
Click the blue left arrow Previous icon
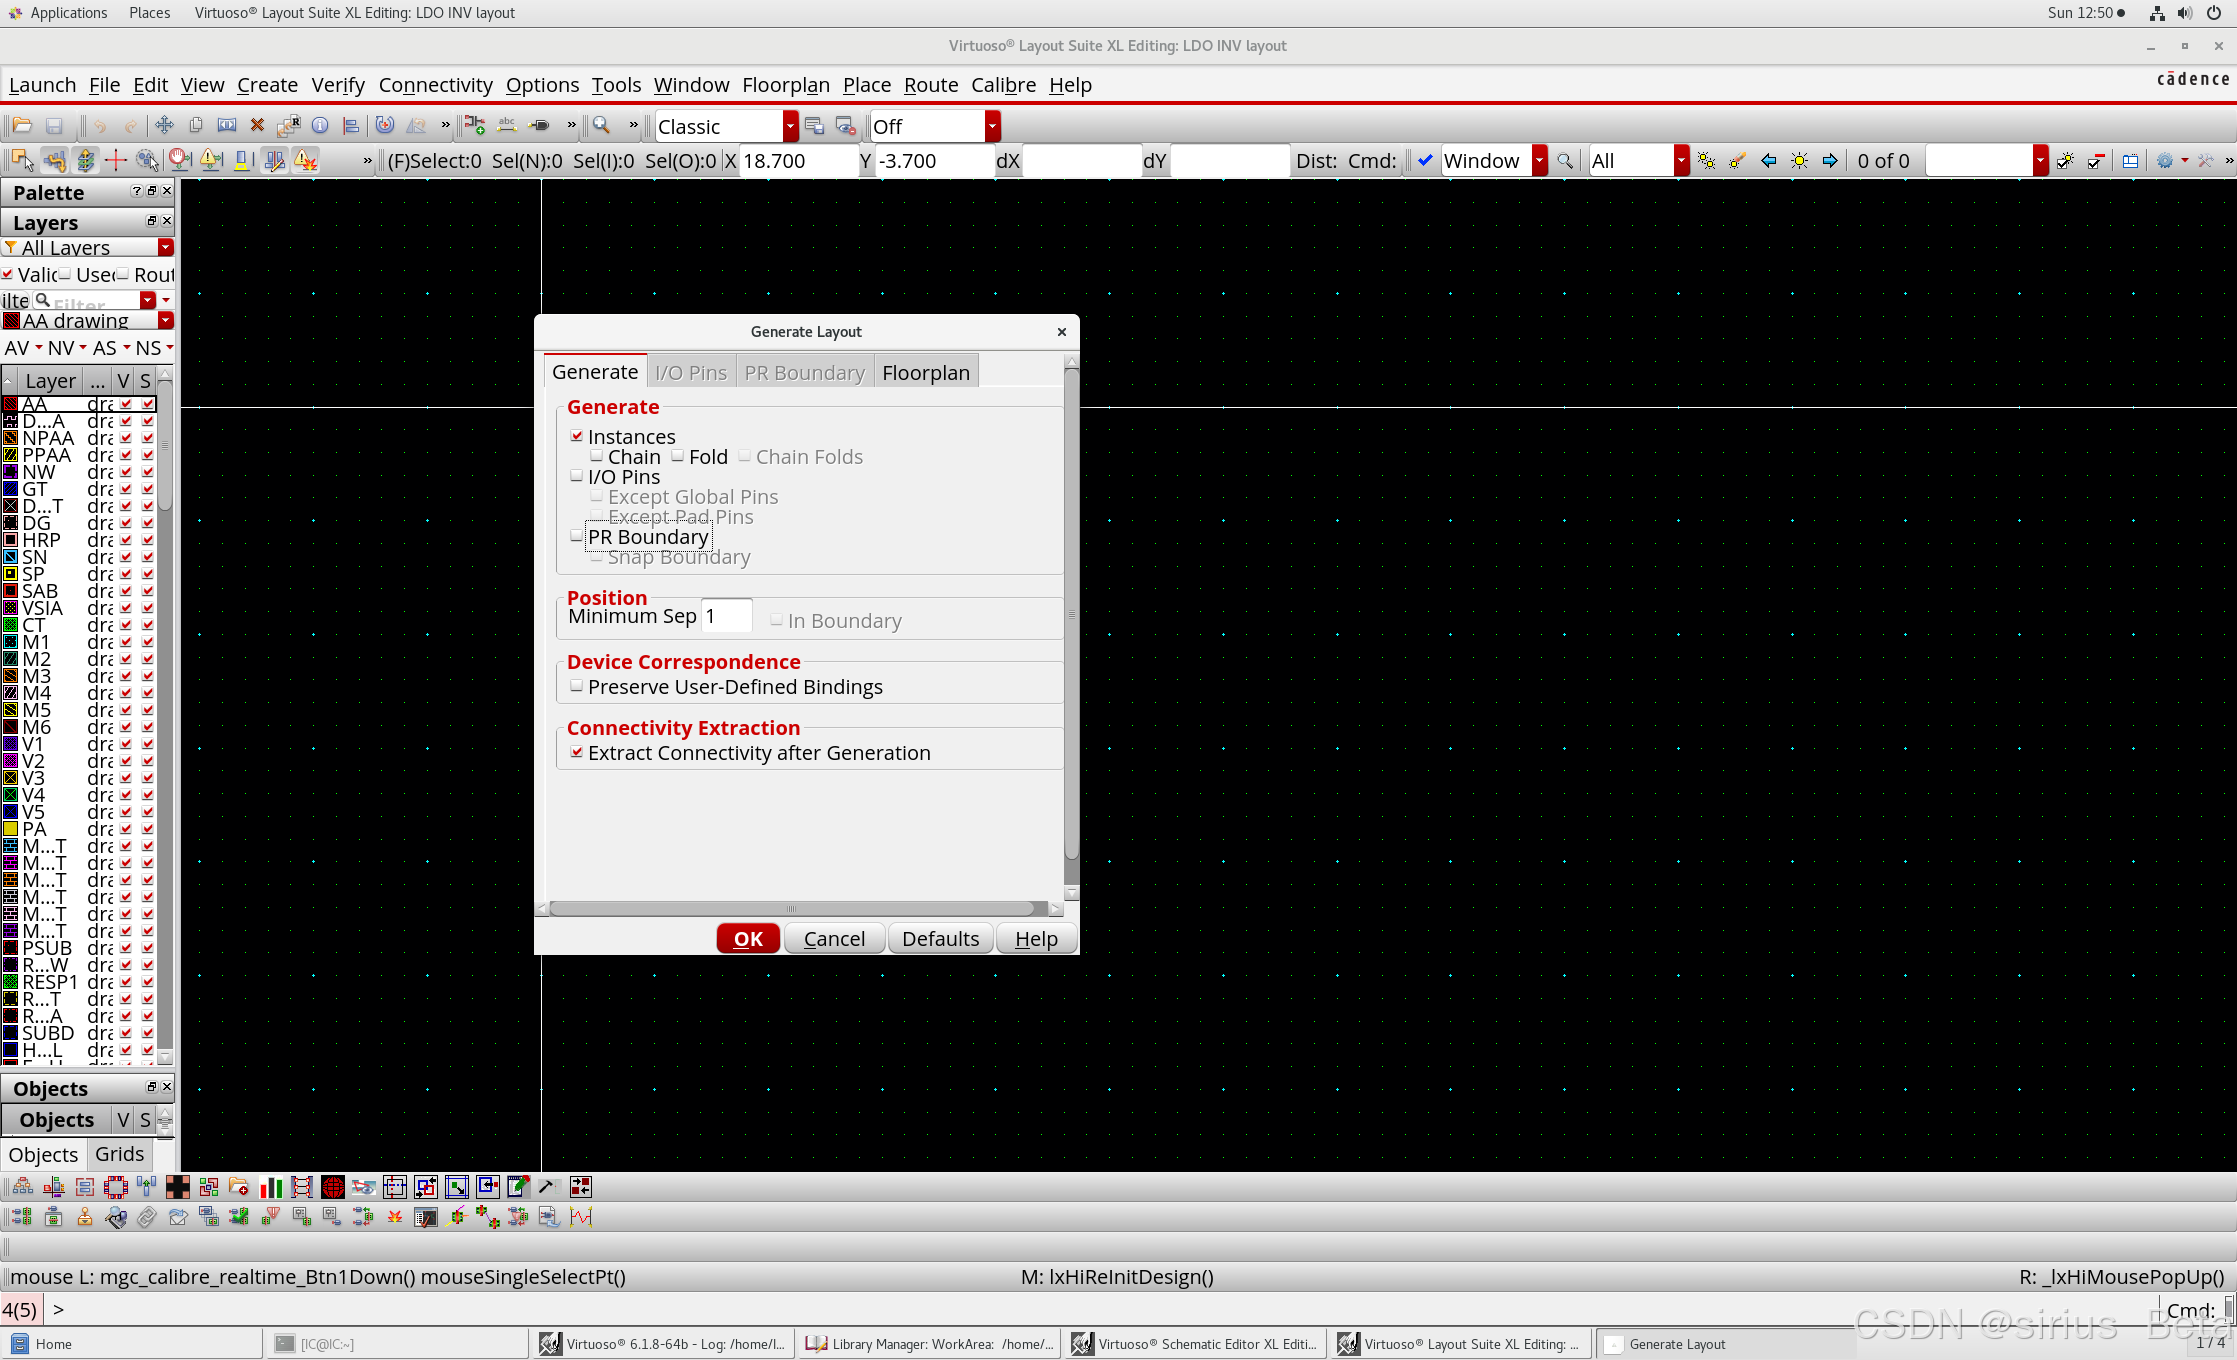click(x=1768, y=161)
